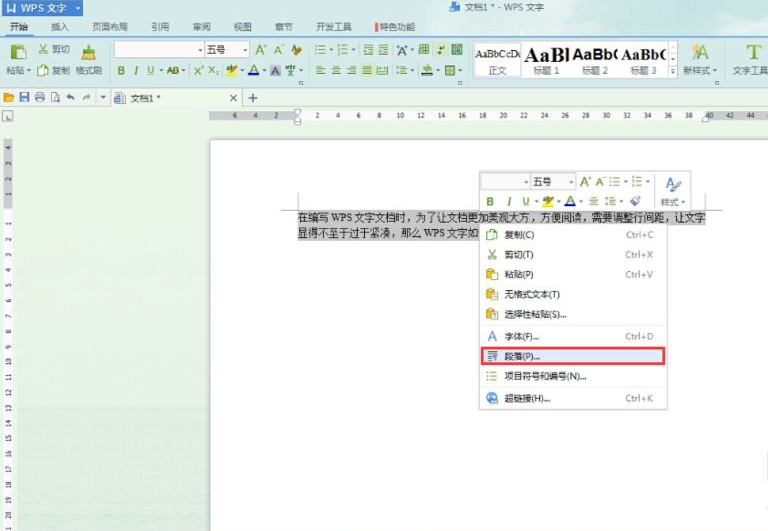Open a new document tab with plus
The height and width of the screenshot is (531, 768).
click(x=253, y=98)
